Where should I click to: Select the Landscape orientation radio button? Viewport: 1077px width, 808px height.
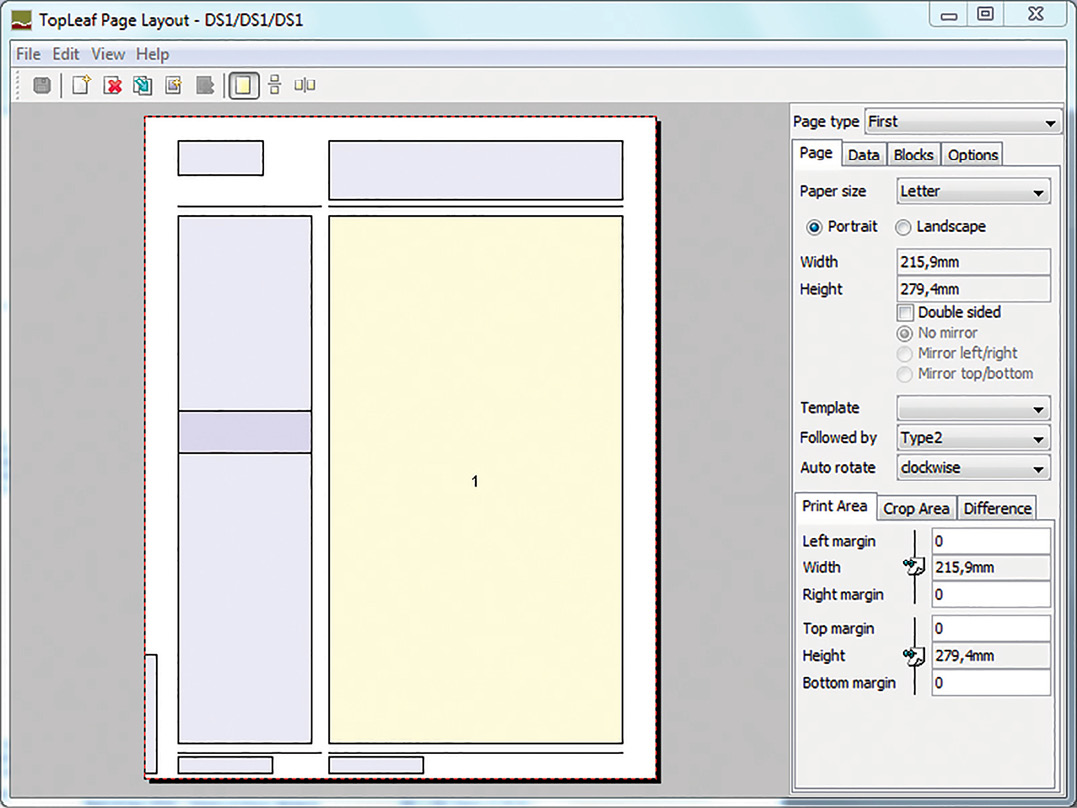pyautogui.click(x=903, y=227)
